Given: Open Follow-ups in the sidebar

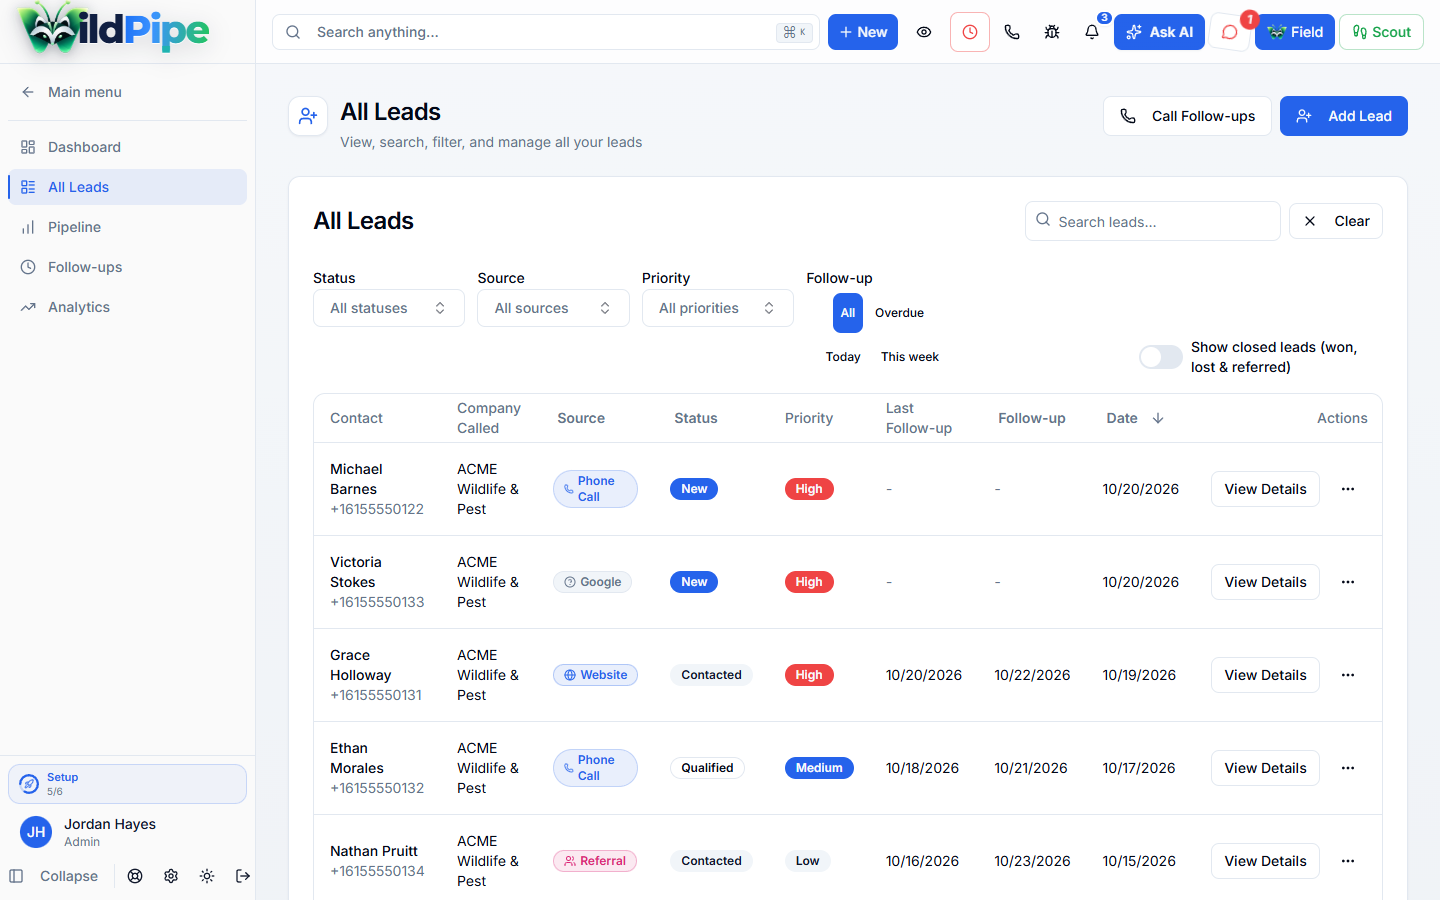Looking at the screenshot, I should point(128,267).
